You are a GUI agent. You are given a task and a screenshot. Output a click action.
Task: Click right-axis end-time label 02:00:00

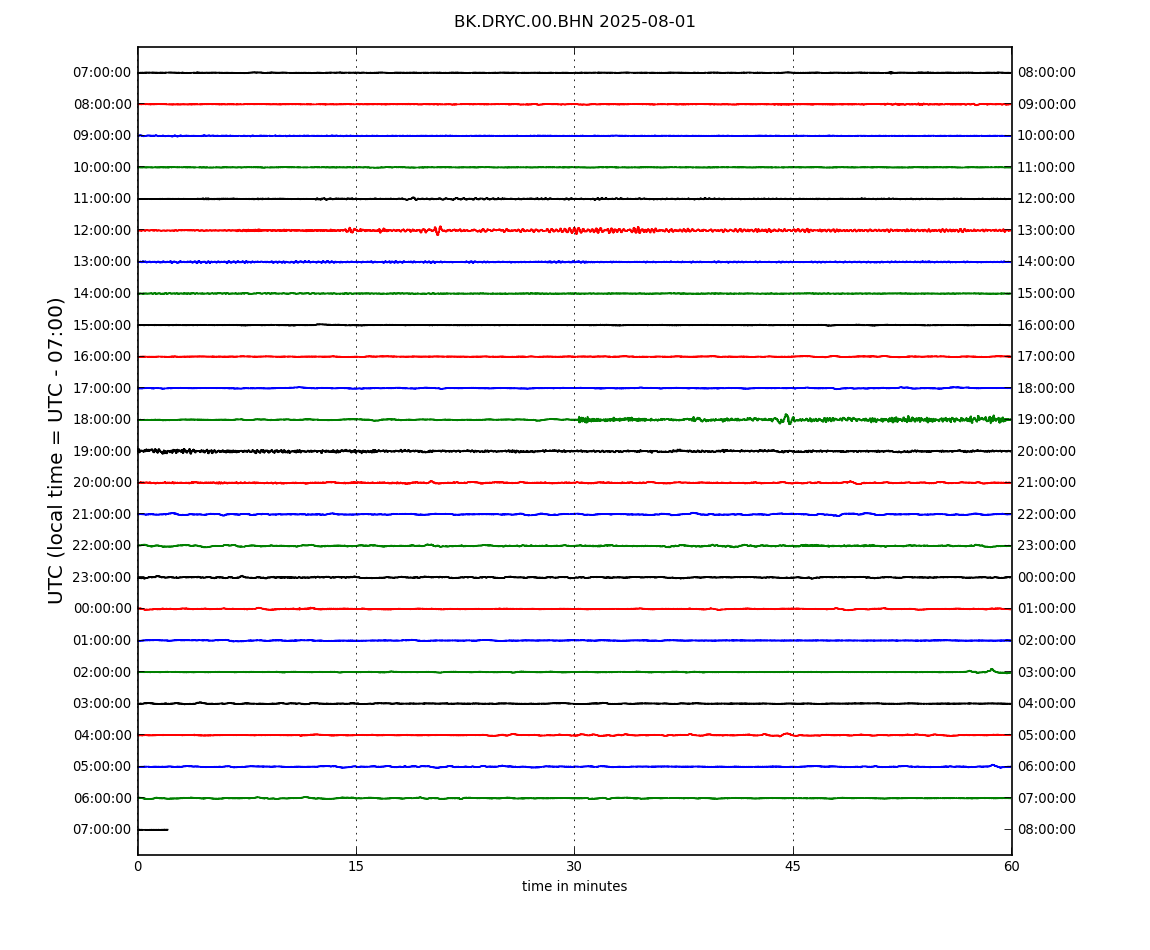(x=1047, y=640)
